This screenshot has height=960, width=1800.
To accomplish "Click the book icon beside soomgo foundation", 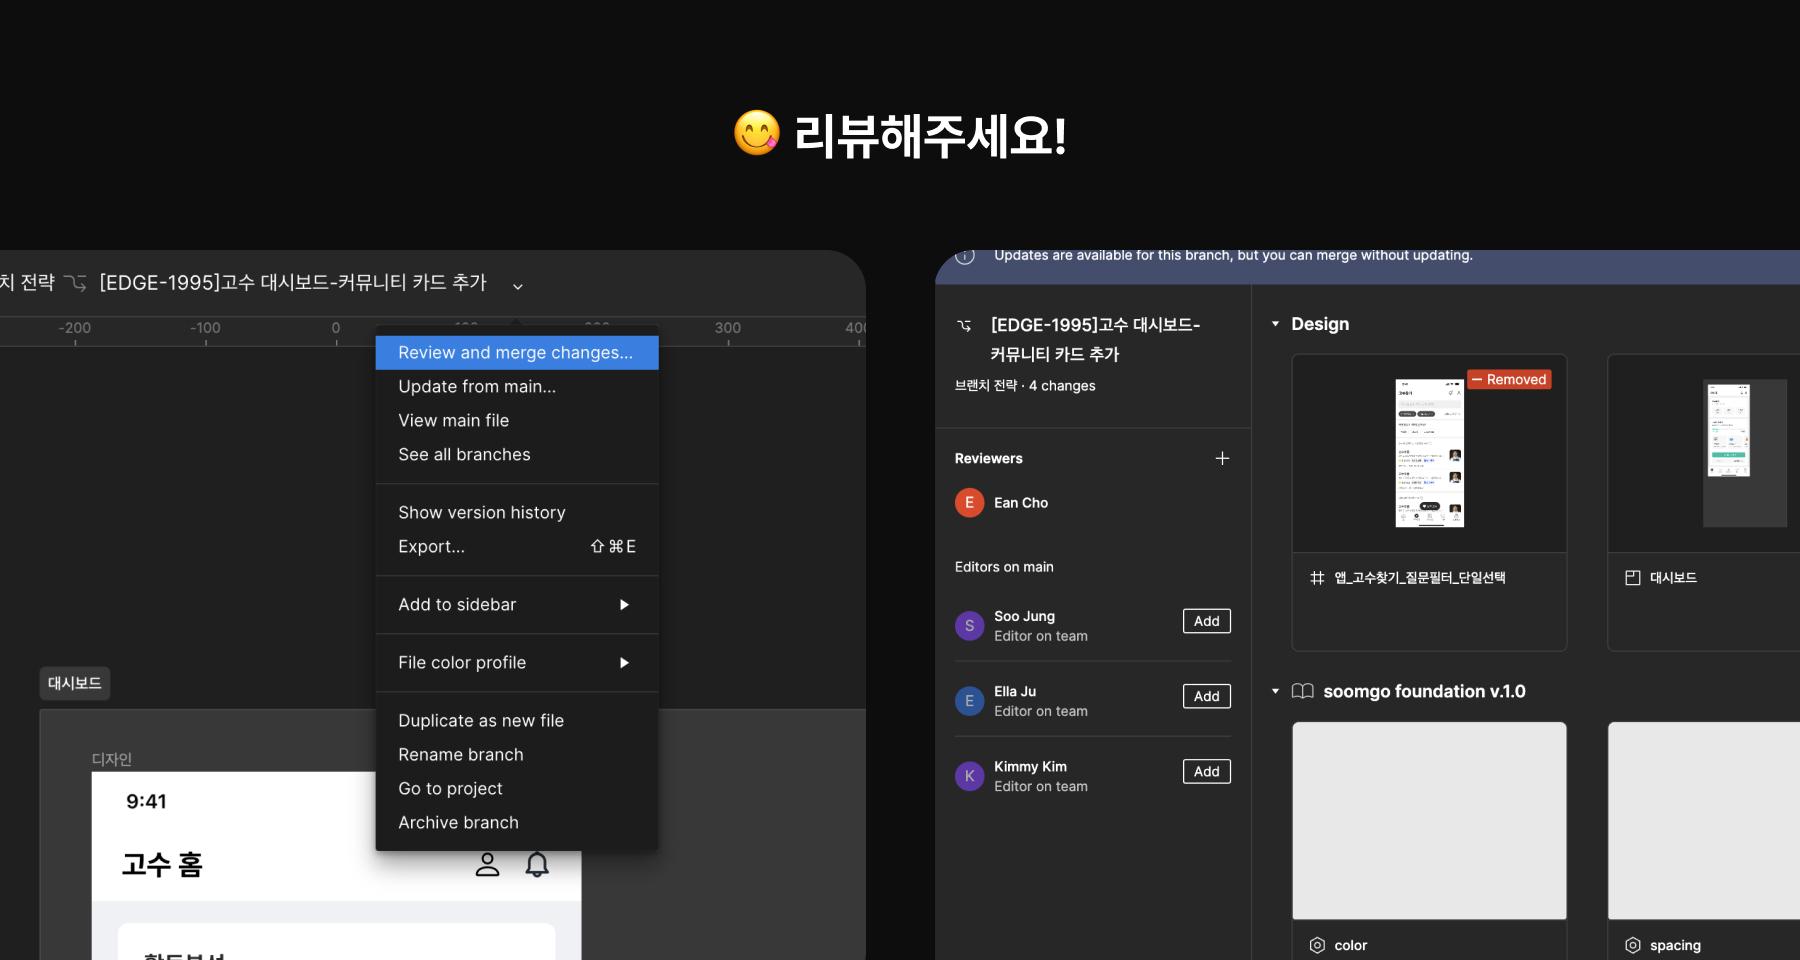I will click(x=1302, y=691).
